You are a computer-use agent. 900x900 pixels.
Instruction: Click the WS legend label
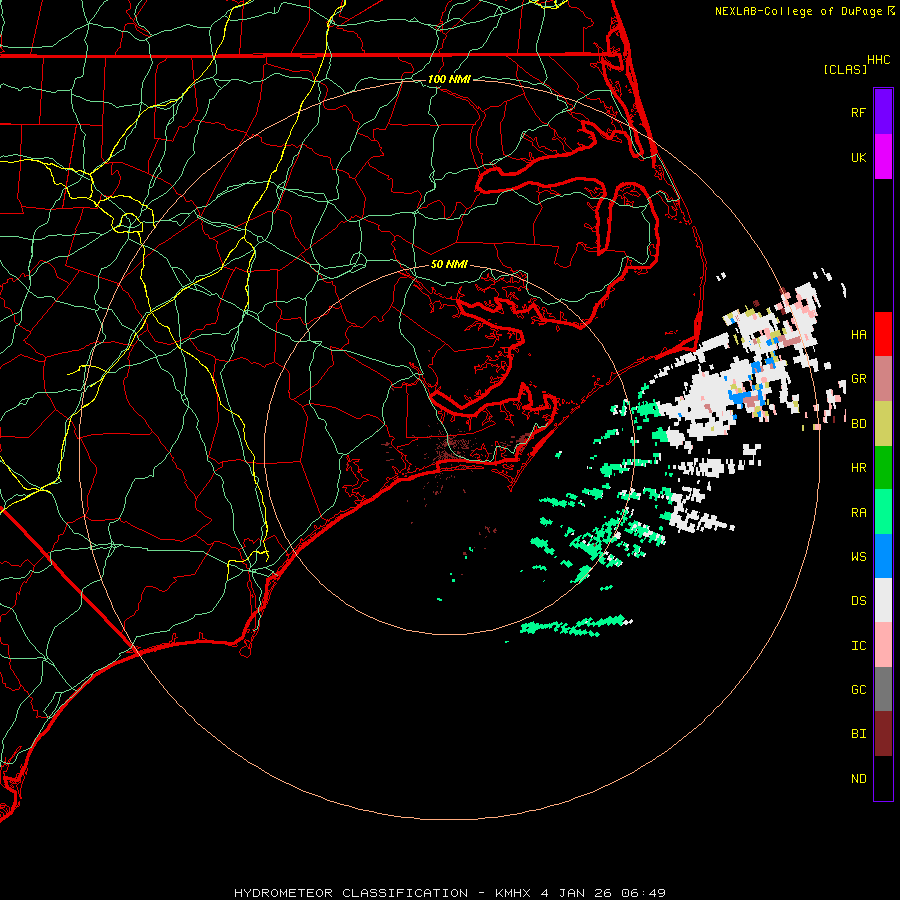coord(858,557)
